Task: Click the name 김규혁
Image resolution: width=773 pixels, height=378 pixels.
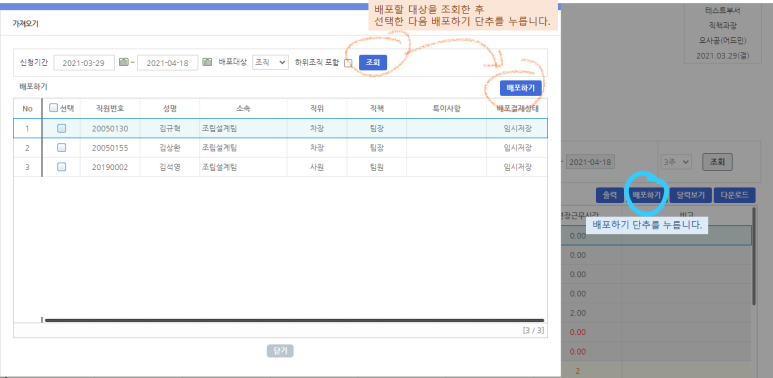Action: 170,129
